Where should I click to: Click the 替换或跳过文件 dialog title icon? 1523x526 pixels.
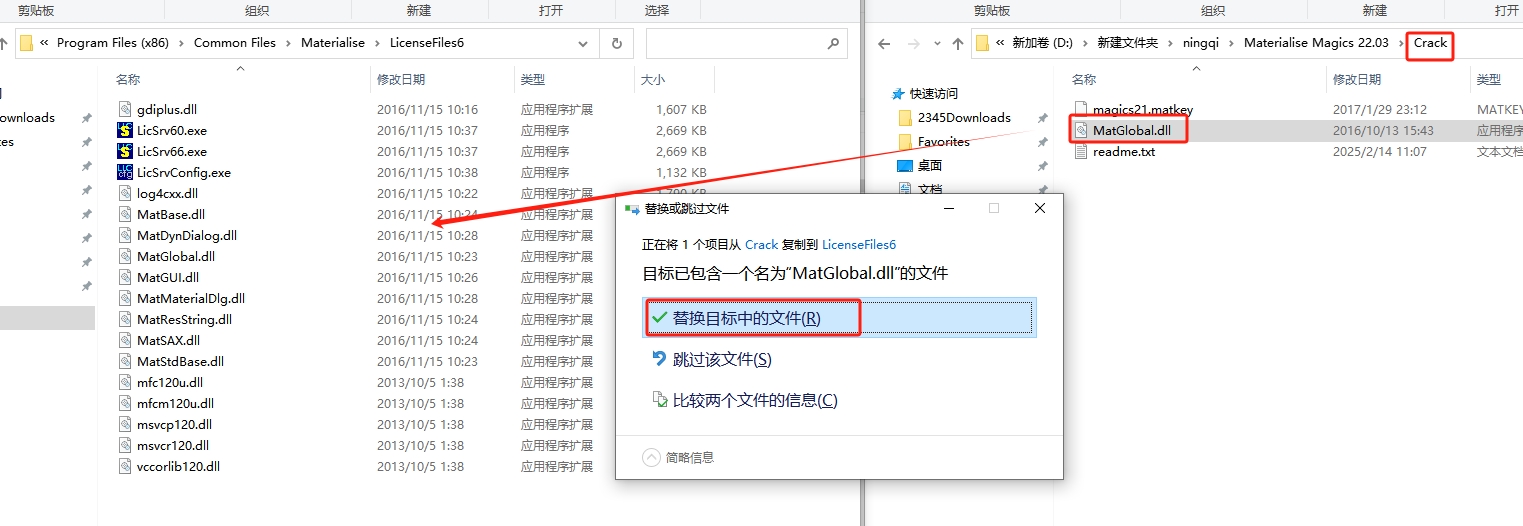click(x=631, y=208)
